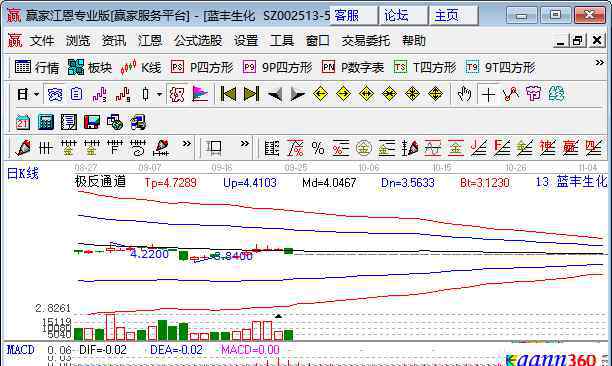Viewport: 612px width, 366px height.
Task: Click the calculator icon
Action: [46, 123]
